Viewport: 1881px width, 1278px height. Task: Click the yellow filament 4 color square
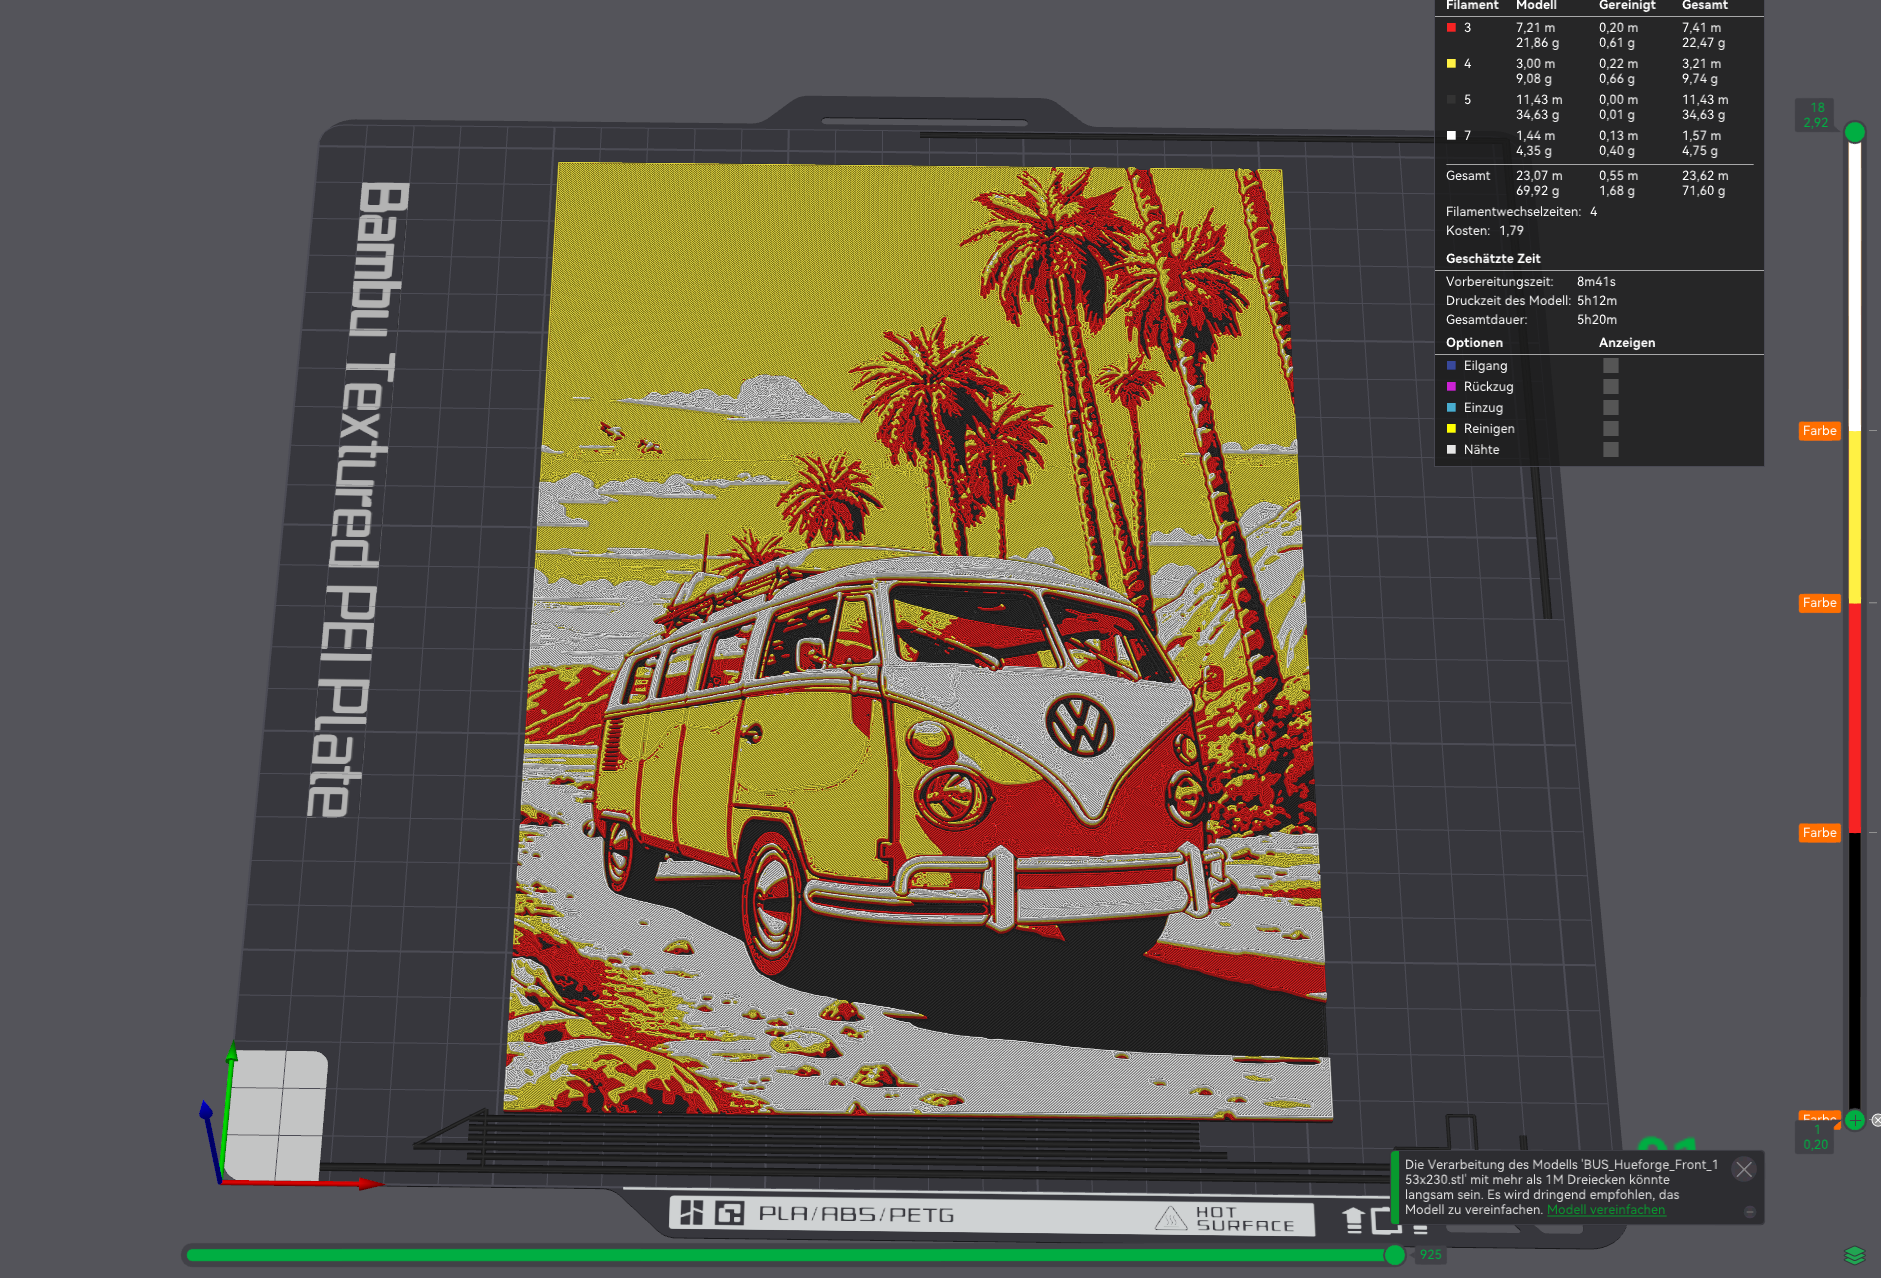coord(1451,64)
